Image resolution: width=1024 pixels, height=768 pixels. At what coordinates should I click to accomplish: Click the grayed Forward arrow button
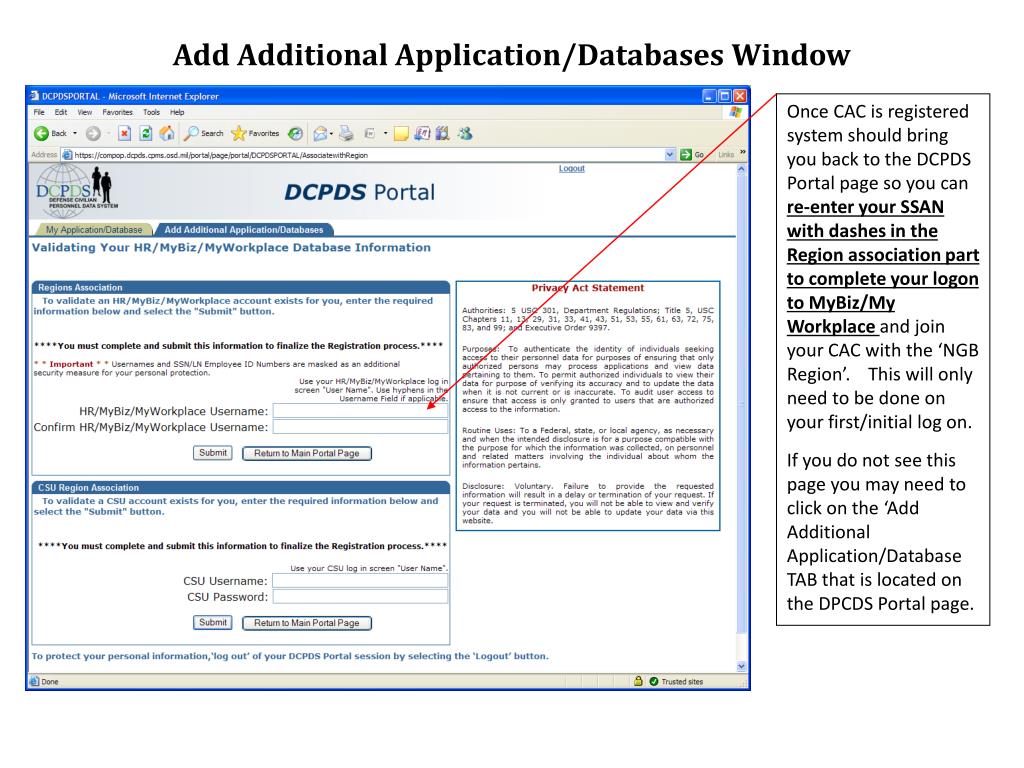click(93, 133)
